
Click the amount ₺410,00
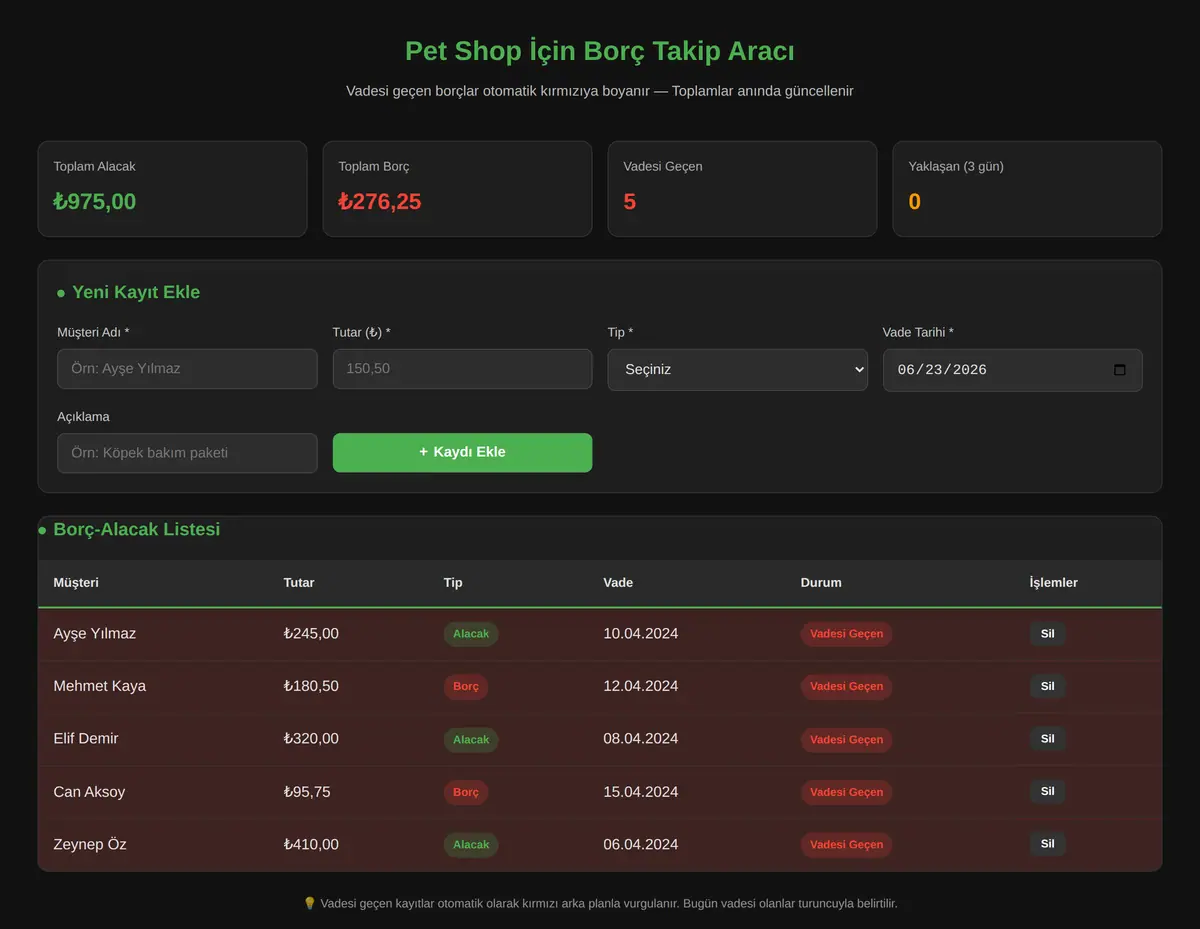[x=311, y=844]
